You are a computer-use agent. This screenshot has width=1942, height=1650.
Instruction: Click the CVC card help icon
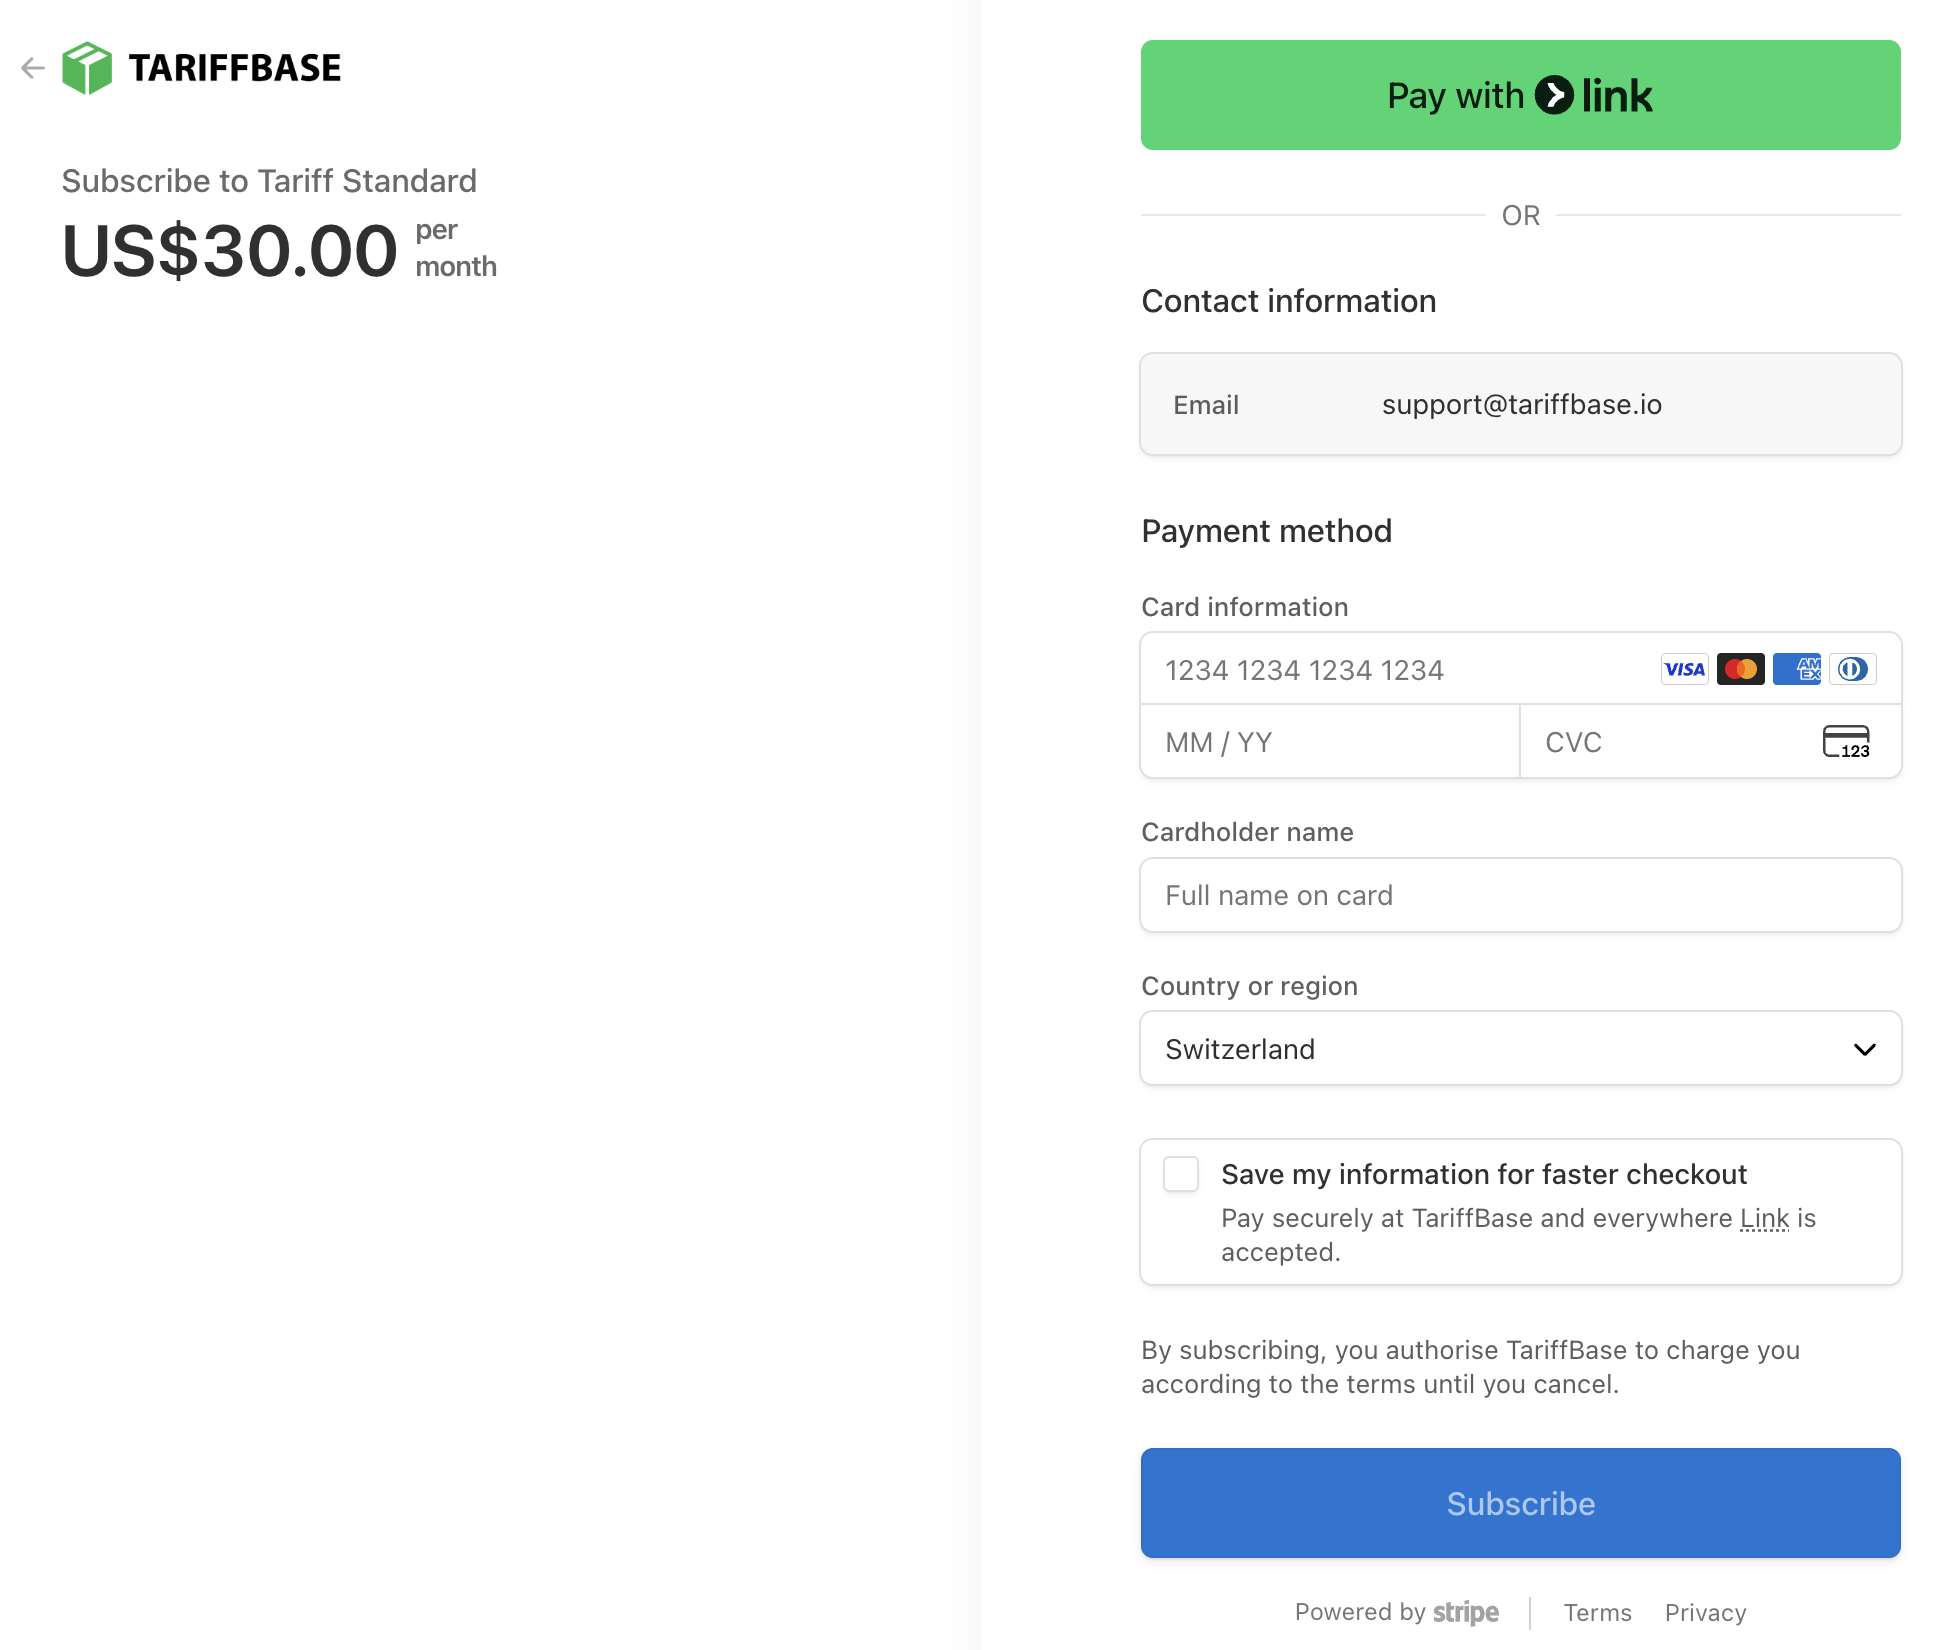[x=1845, y=742]
